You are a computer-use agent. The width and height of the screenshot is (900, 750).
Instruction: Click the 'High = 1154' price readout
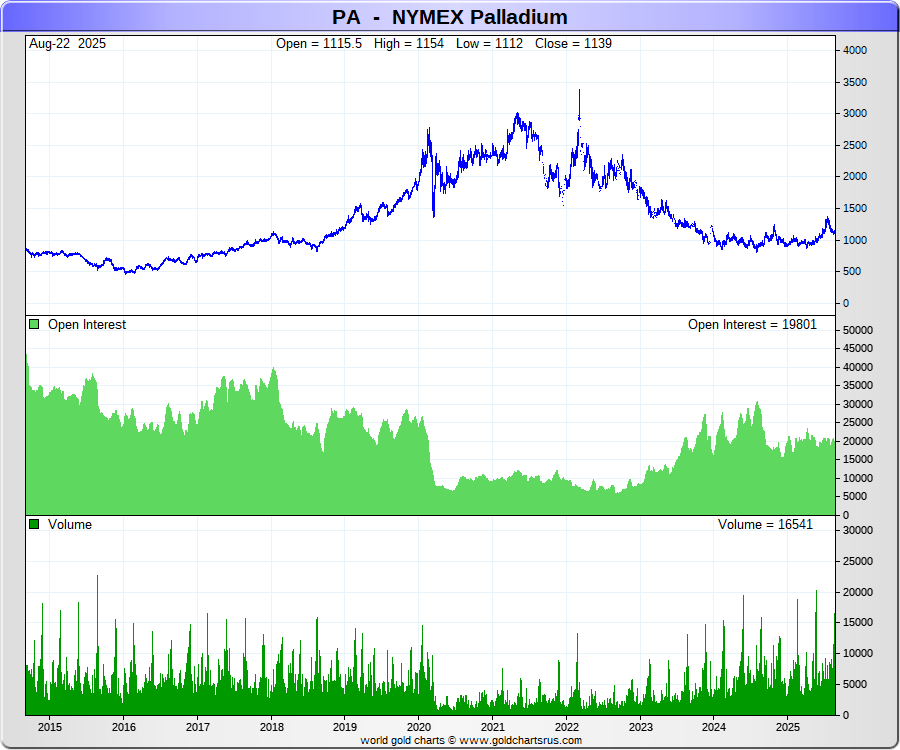(410, 44)
